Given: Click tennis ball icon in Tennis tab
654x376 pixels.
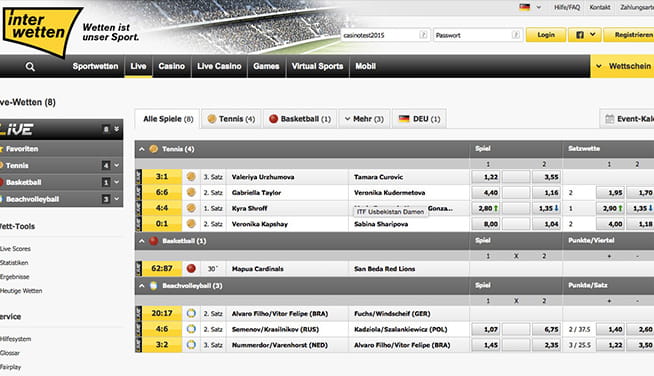Looking at the screenshot, I should coord(212,119).
